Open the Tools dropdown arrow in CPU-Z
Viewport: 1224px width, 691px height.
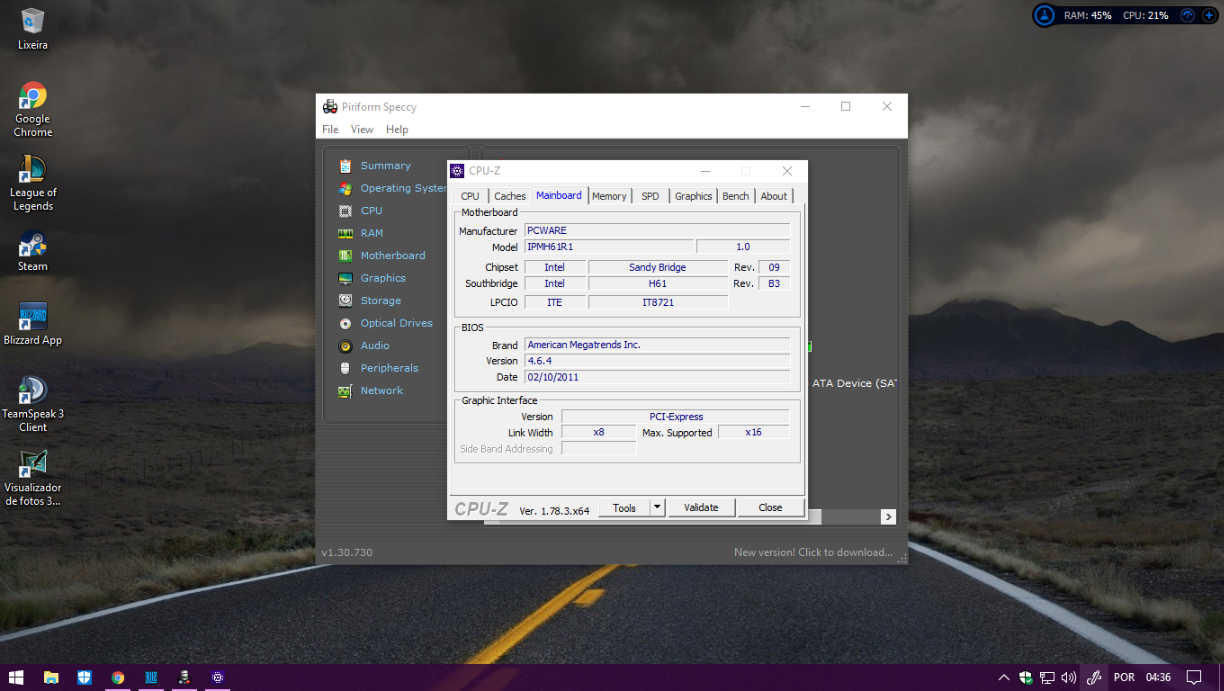pyautogui.click(x=657, y=508)
